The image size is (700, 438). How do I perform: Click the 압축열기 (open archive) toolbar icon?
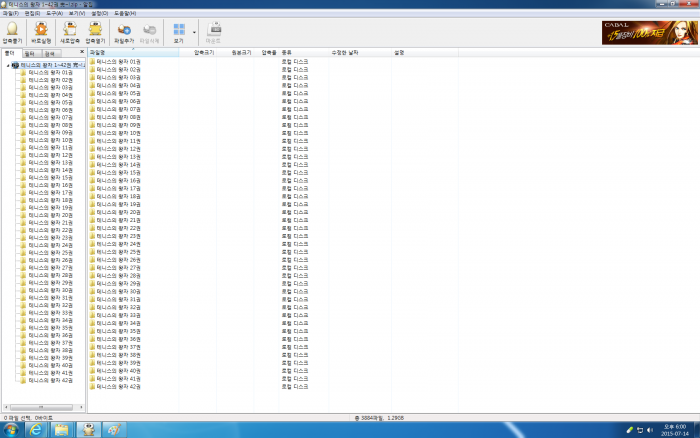click(x=97, y=33)
